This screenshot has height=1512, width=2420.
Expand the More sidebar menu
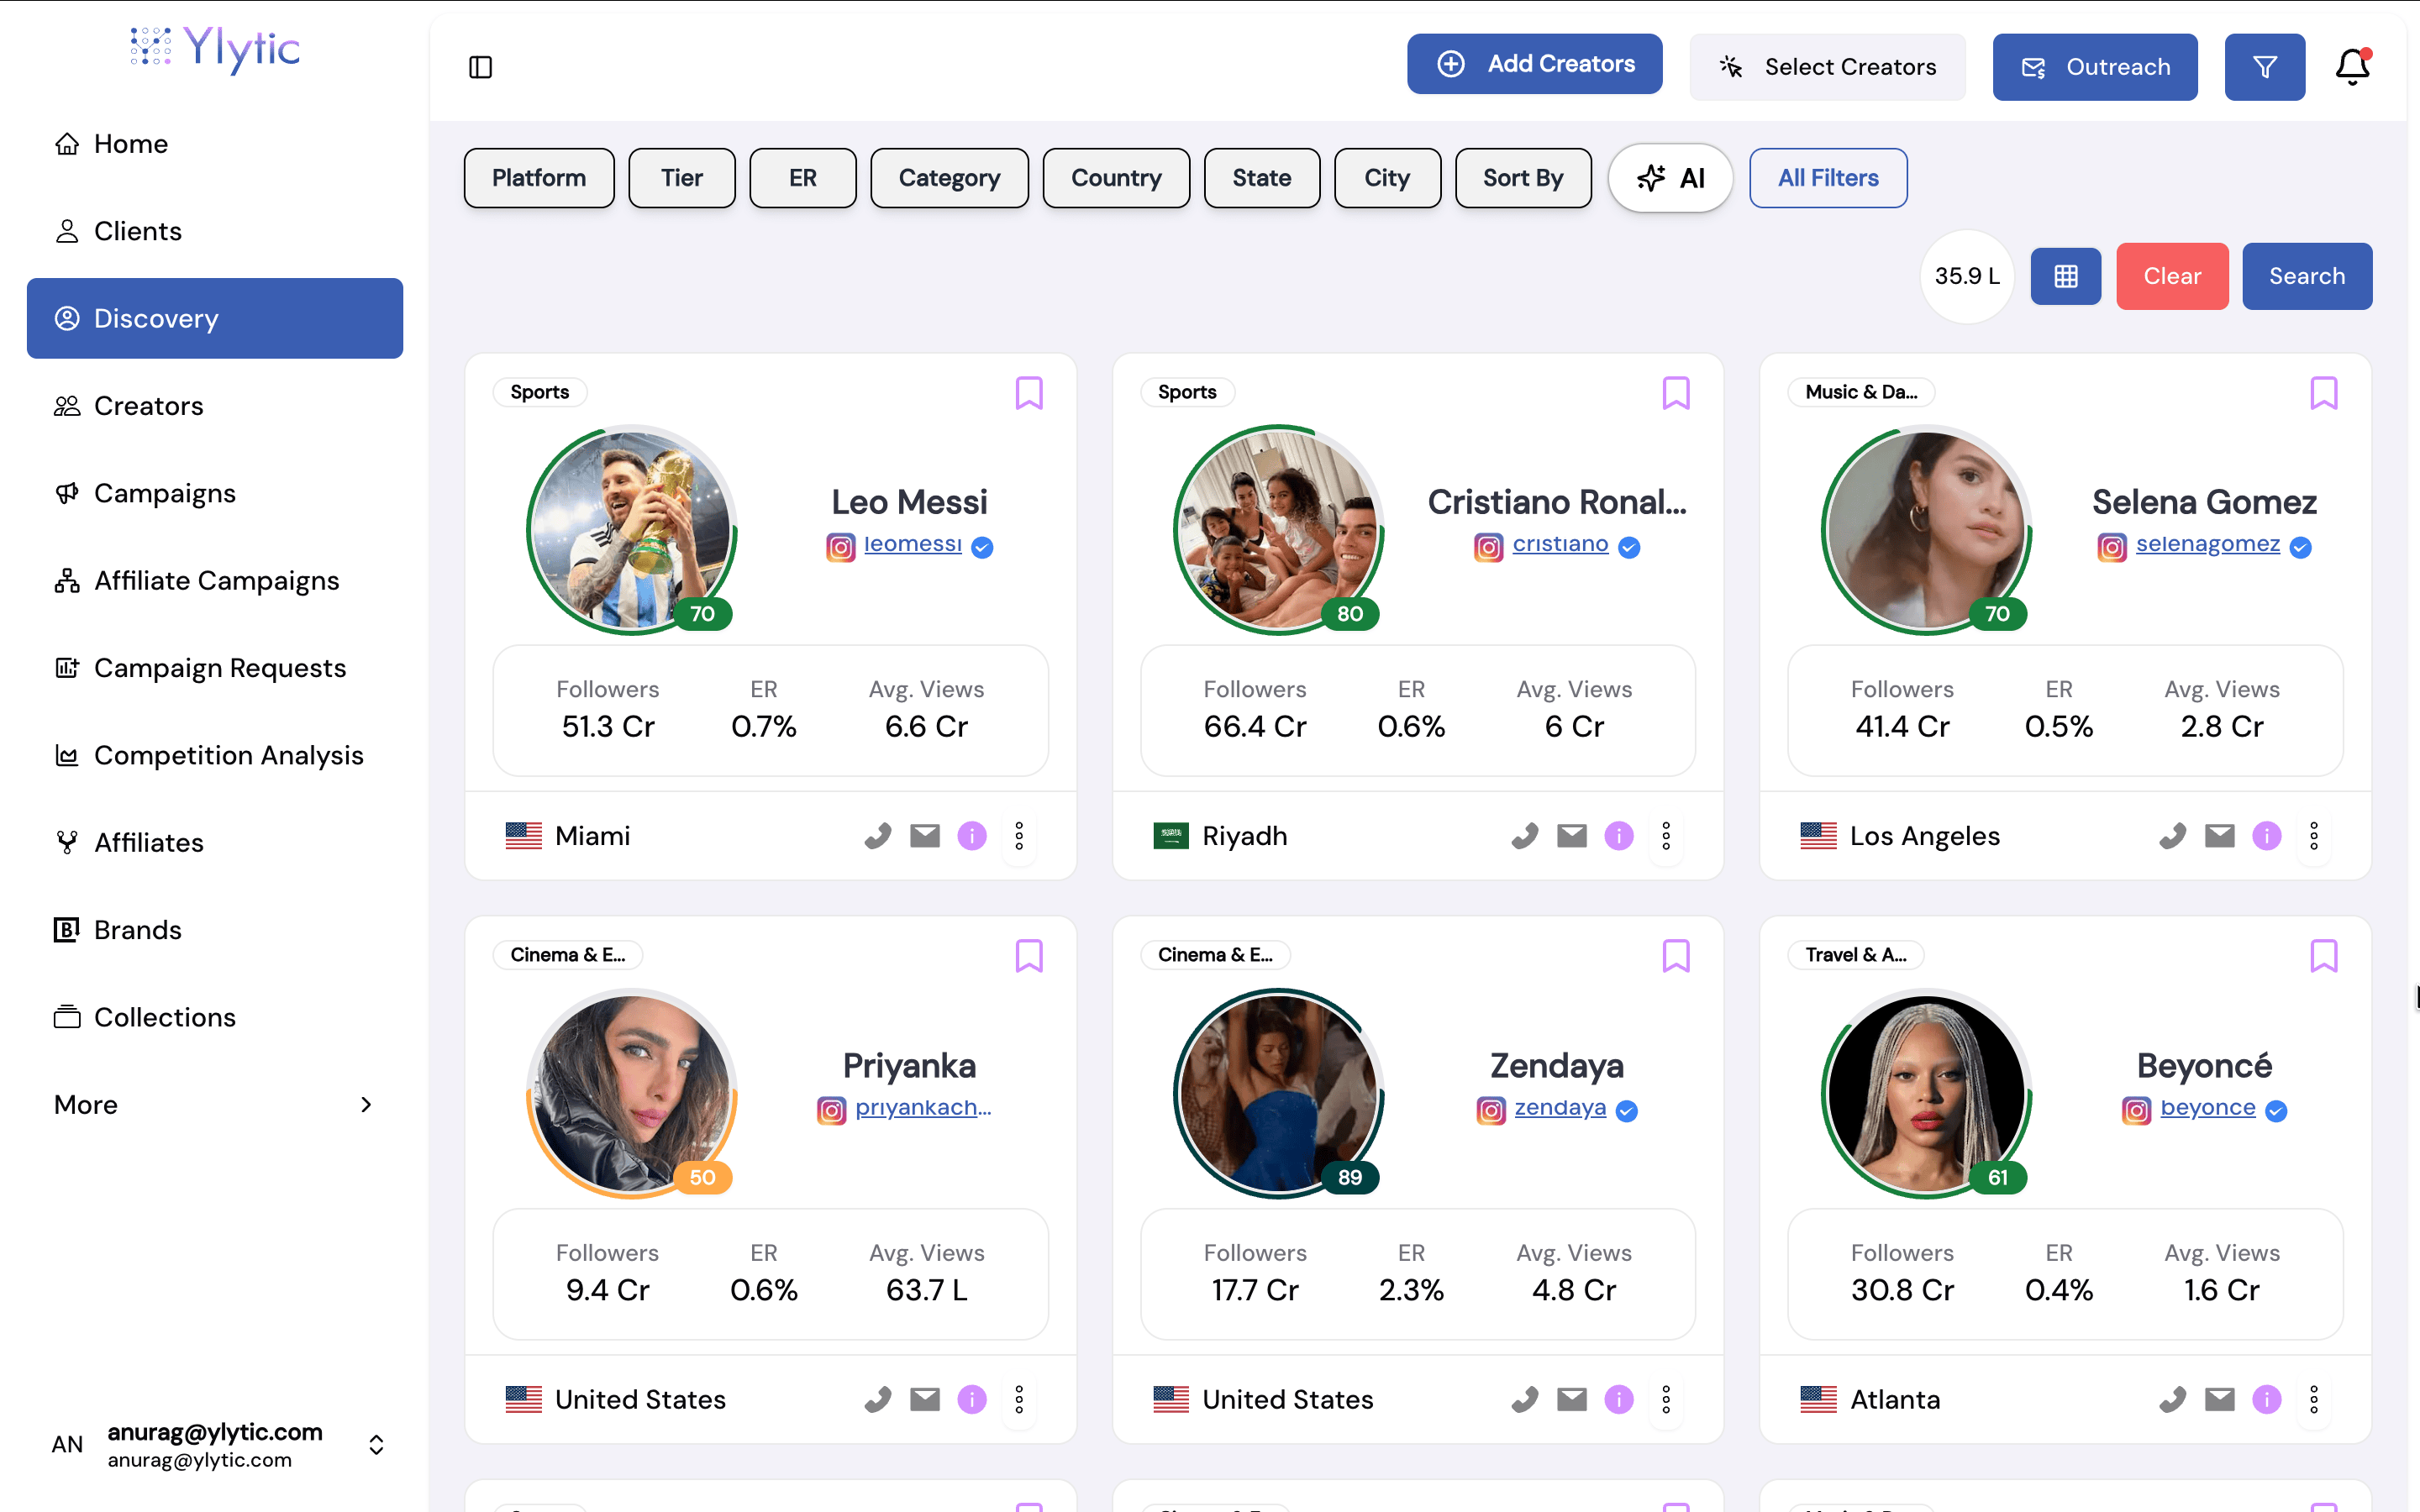pyautogui.click(x=215, y=1105)
